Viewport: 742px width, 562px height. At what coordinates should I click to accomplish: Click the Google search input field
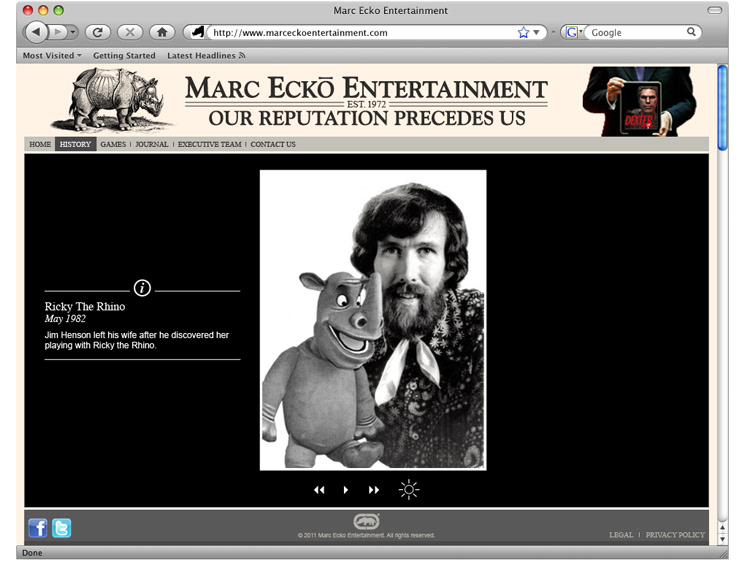(x=636, y=32)
